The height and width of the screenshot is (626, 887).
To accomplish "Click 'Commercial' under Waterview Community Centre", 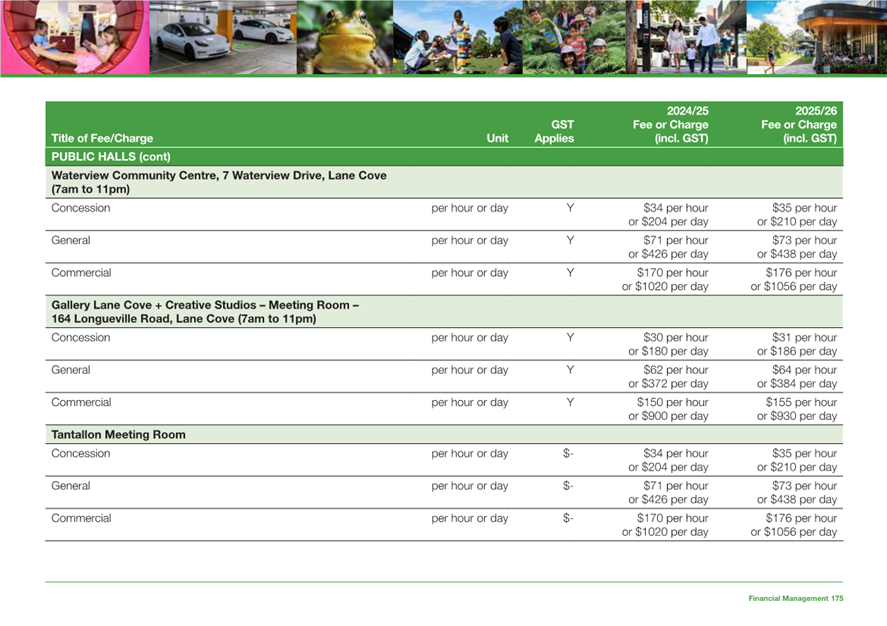I will coord(81,272).
